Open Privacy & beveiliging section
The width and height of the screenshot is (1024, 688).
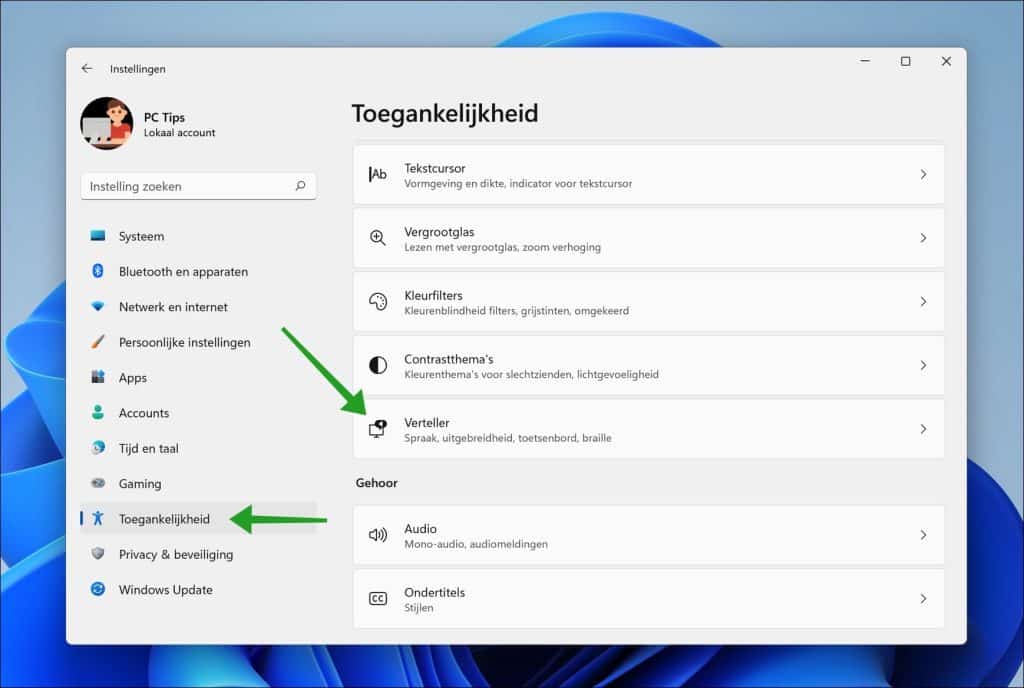[160, 554]
